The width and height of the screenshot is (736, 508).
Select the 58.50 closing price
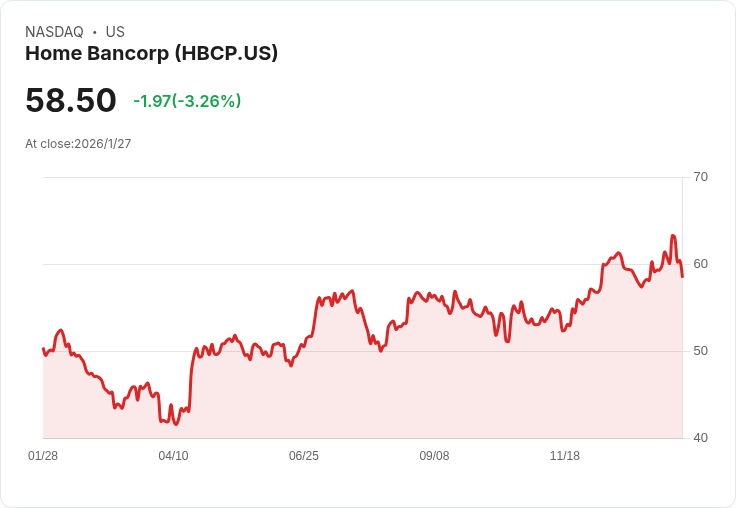click(x=71, y=101)
